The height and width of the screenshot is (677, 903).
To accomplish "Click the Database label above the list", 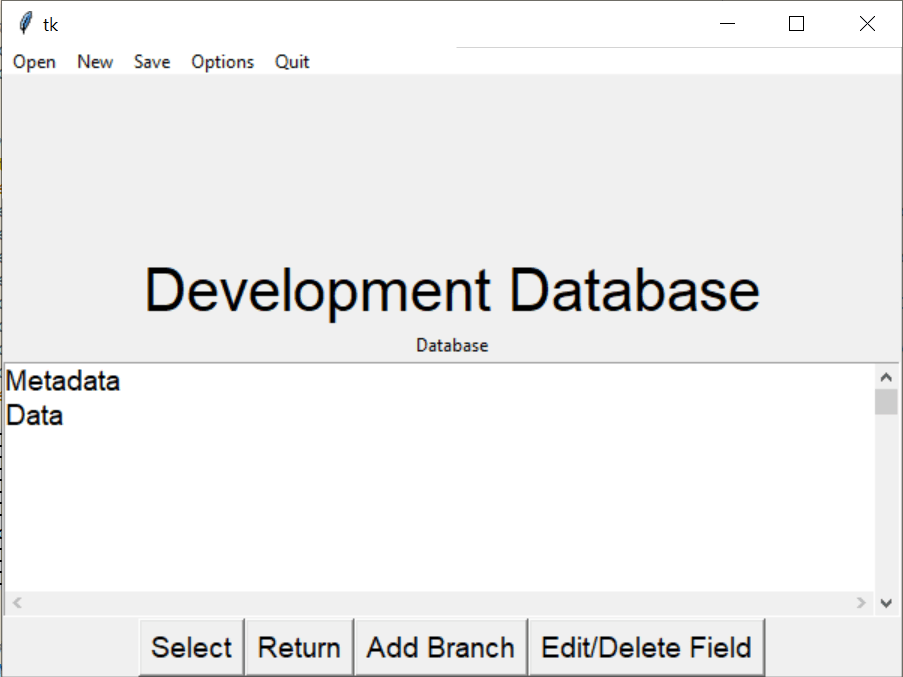I will click(451, 345).
